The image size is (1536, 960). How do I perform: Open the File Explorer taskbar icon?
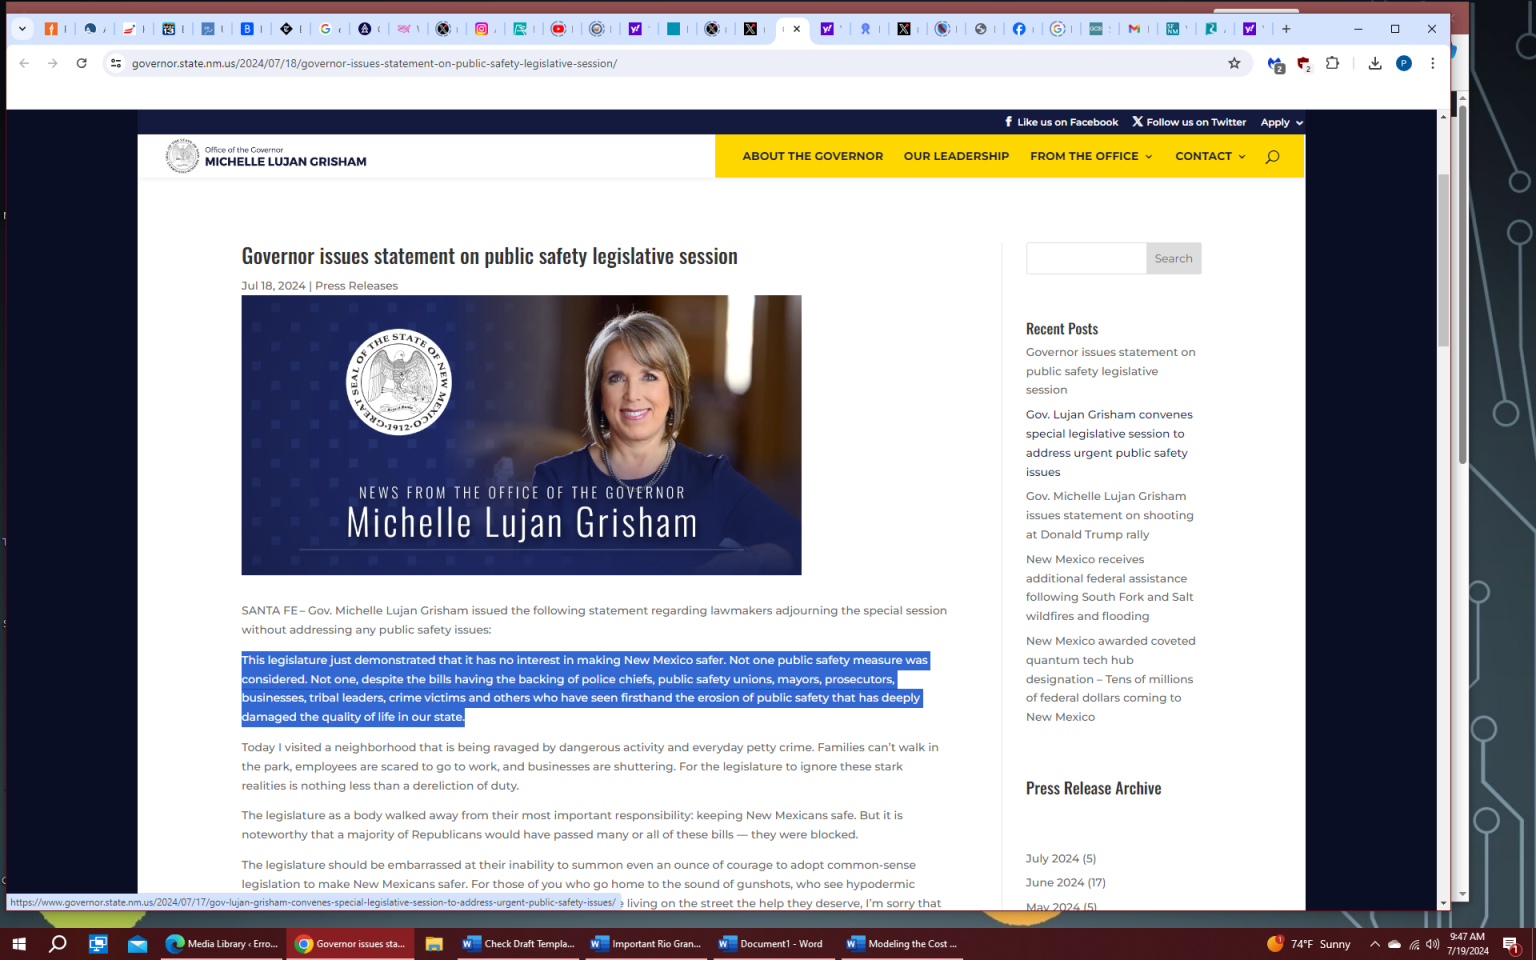(434, 943)
